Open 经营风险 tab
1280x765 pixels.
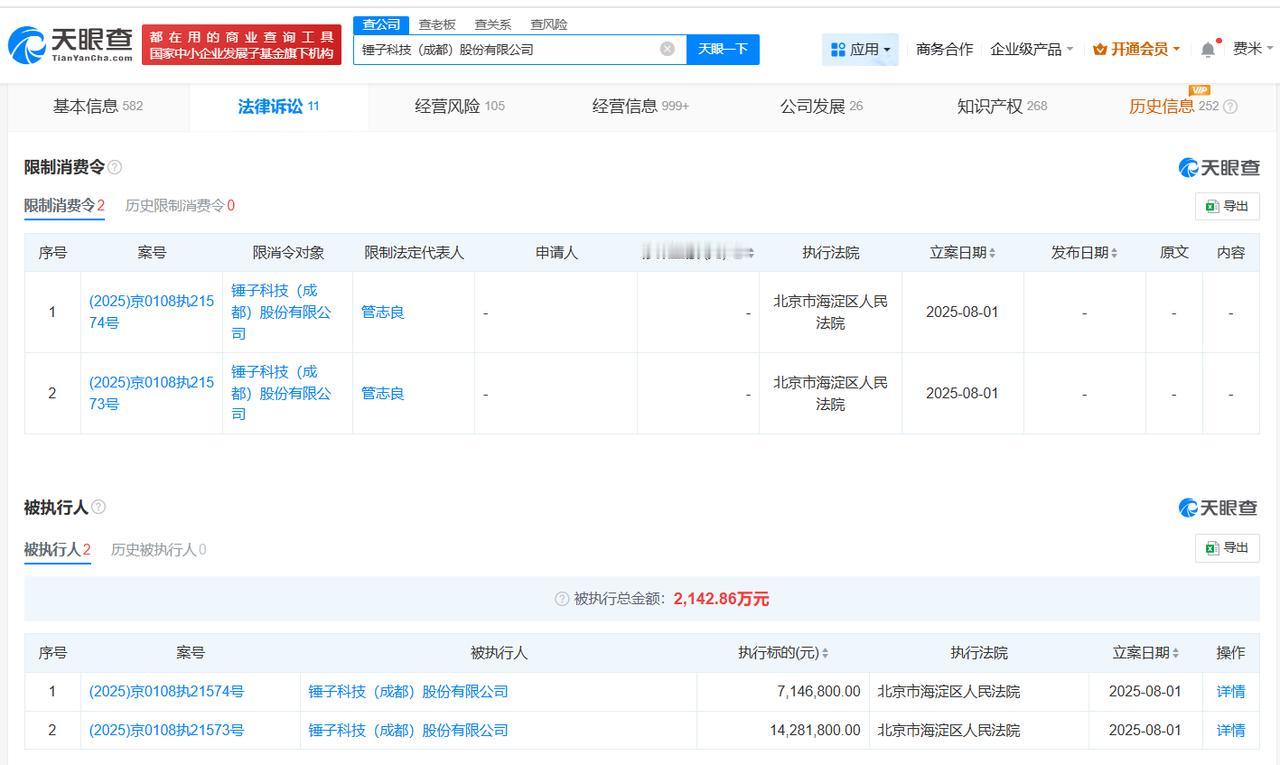460,106
